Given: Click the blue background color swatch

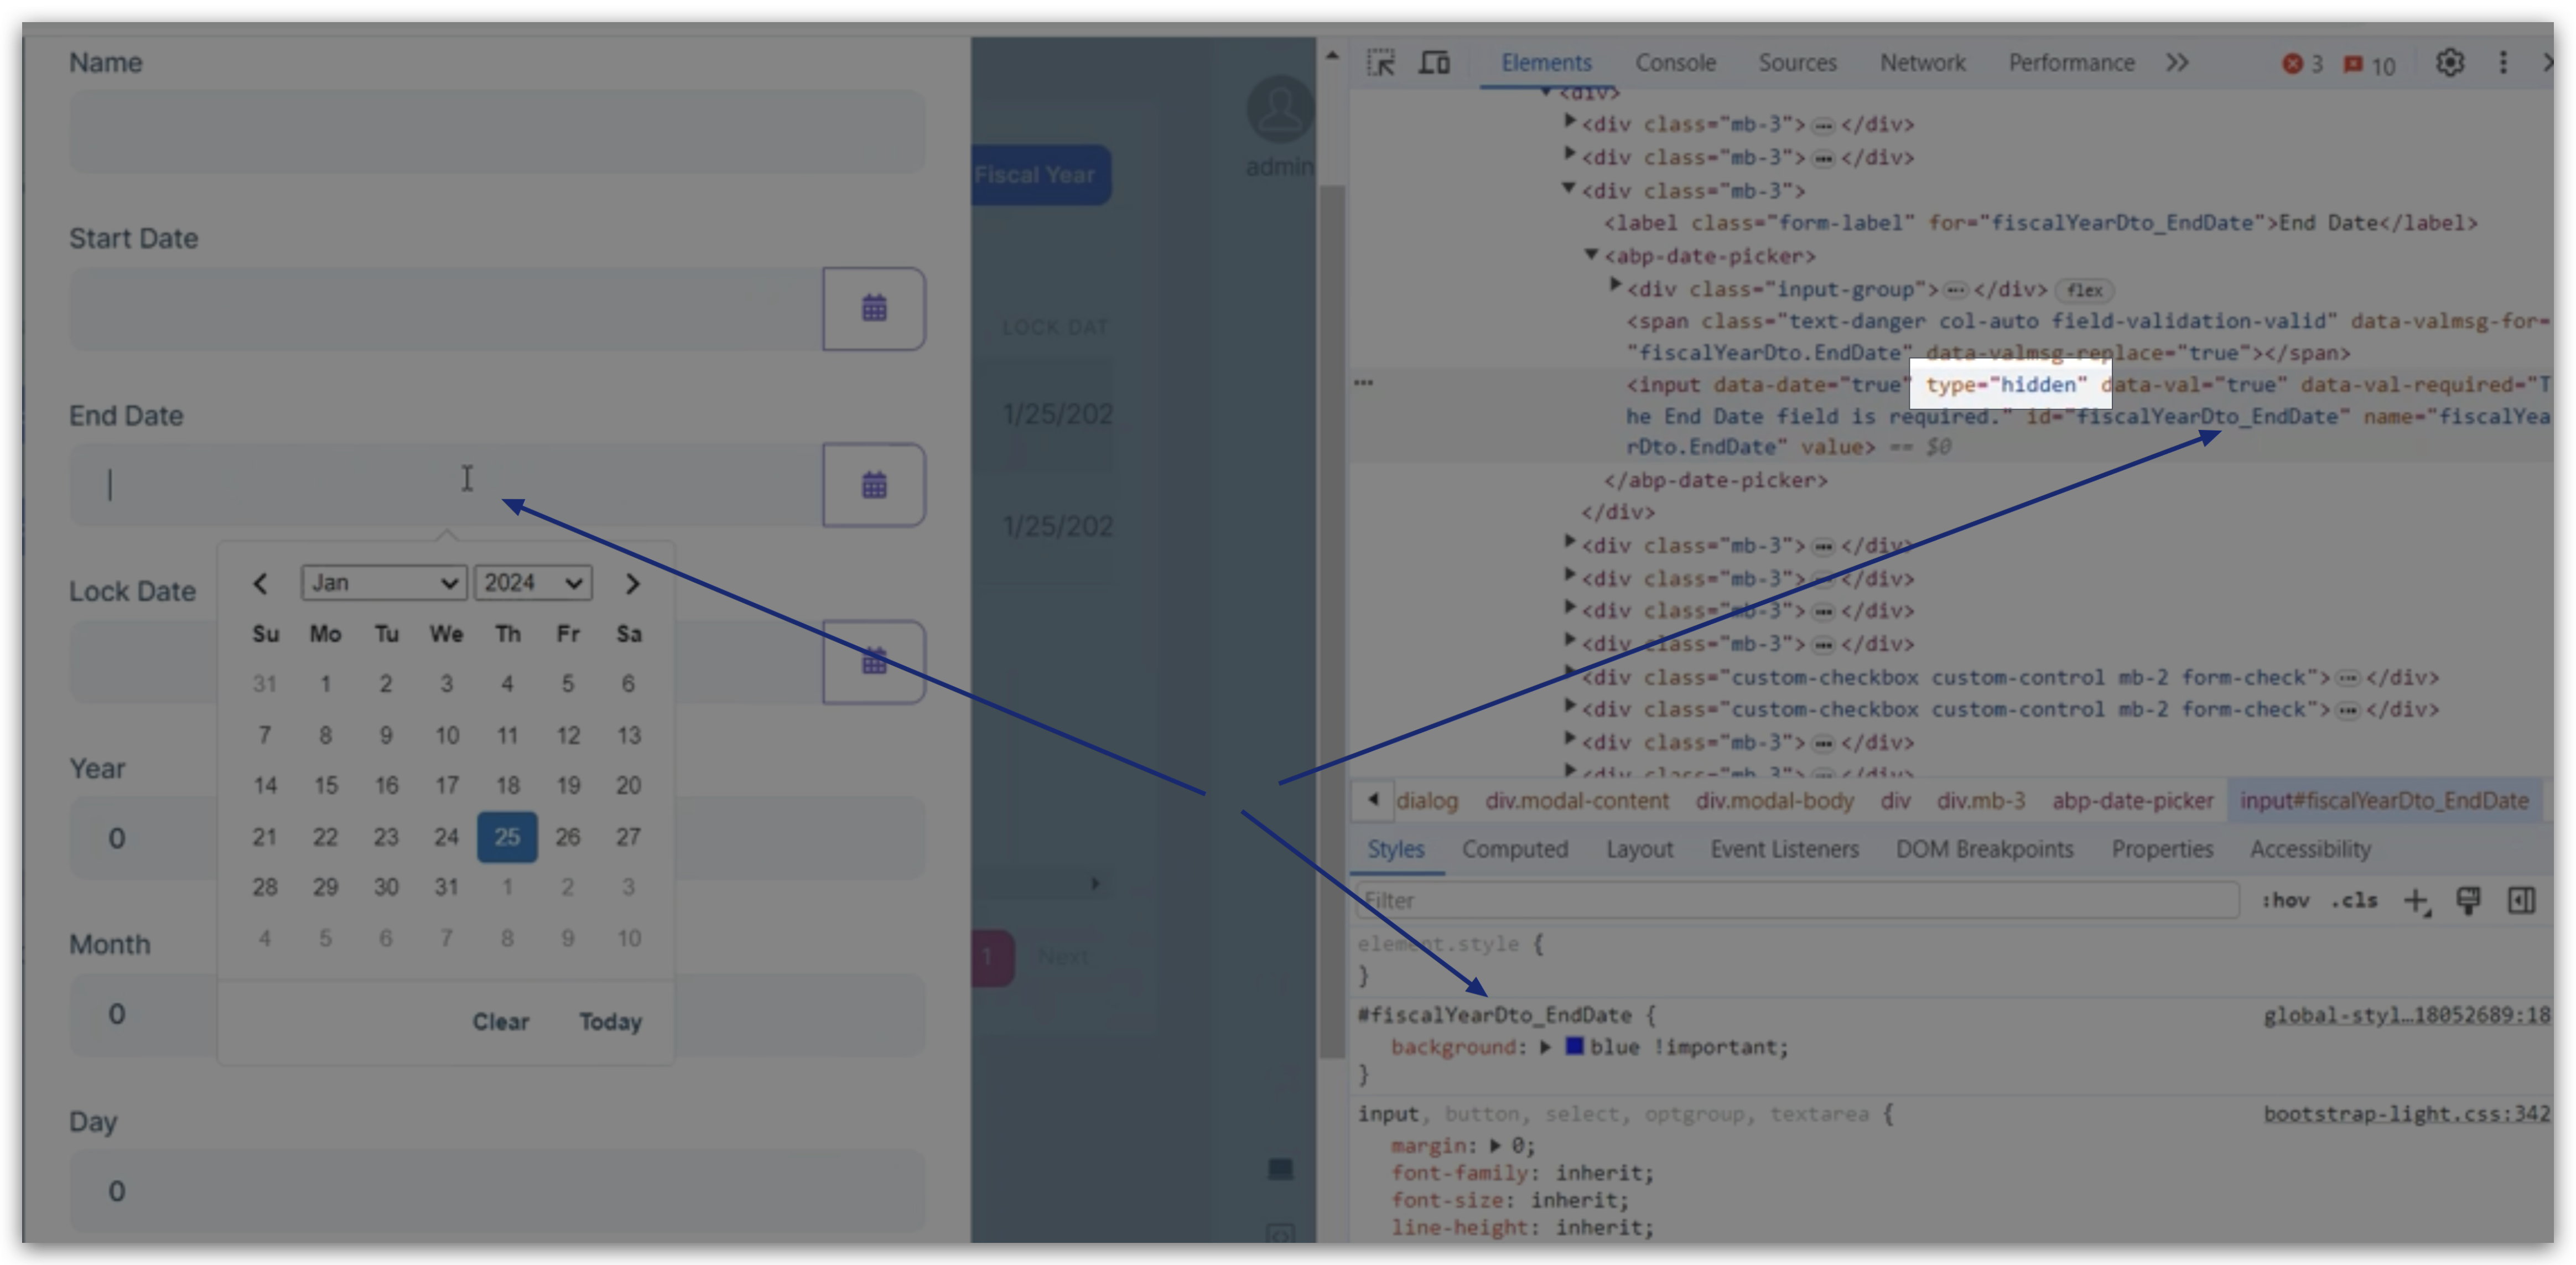Looking at the screenshot, I should (1574, 1046).
